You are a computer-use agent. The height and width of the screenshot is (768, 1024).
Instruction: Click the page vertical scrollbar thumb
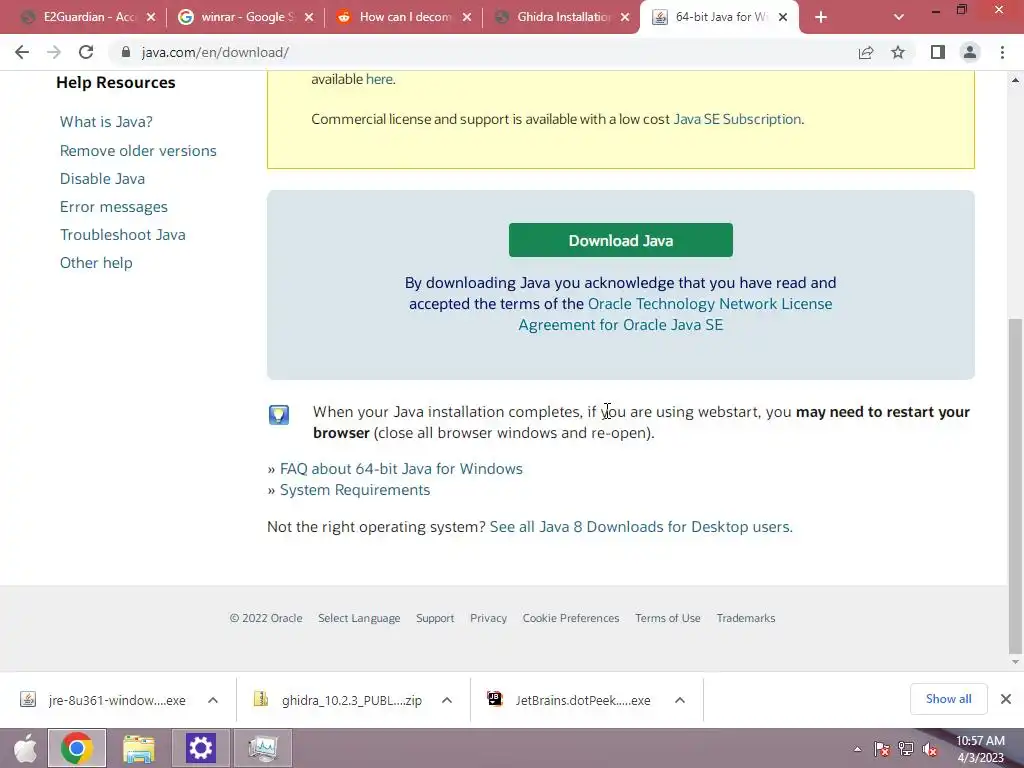[x=1015, y=485]
